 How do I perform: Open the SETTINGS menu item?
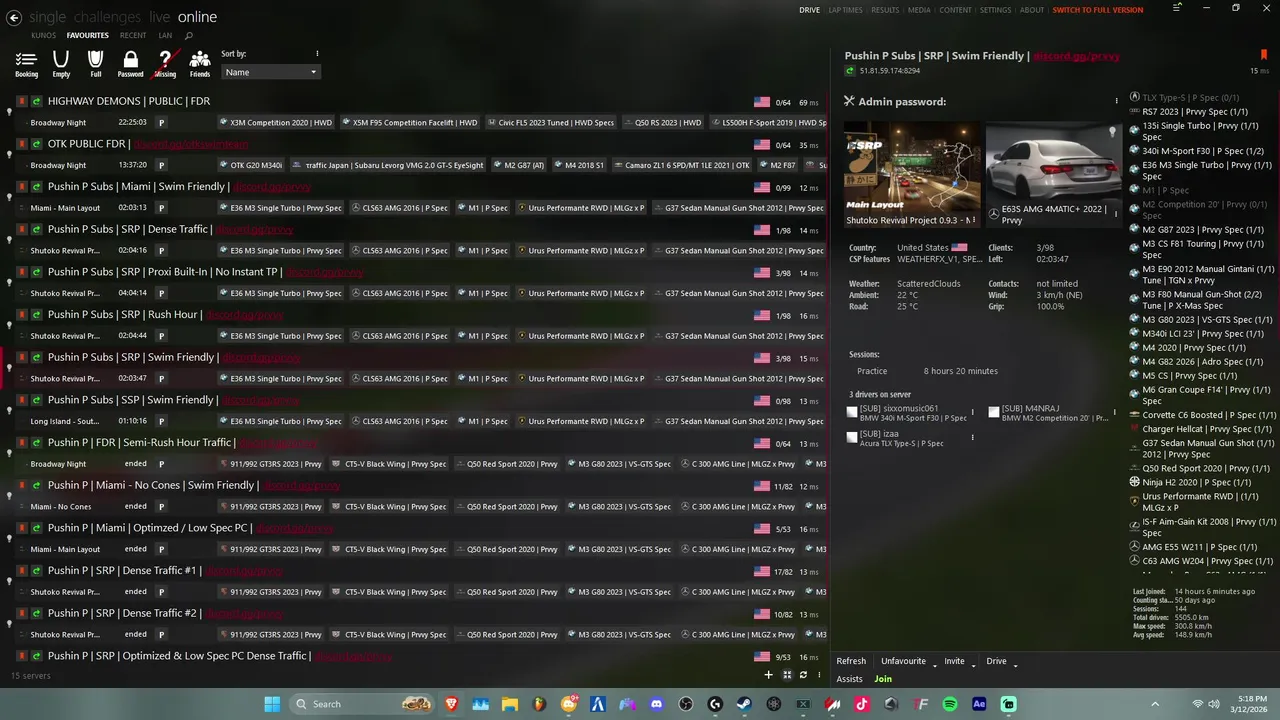tap(995, 10)
